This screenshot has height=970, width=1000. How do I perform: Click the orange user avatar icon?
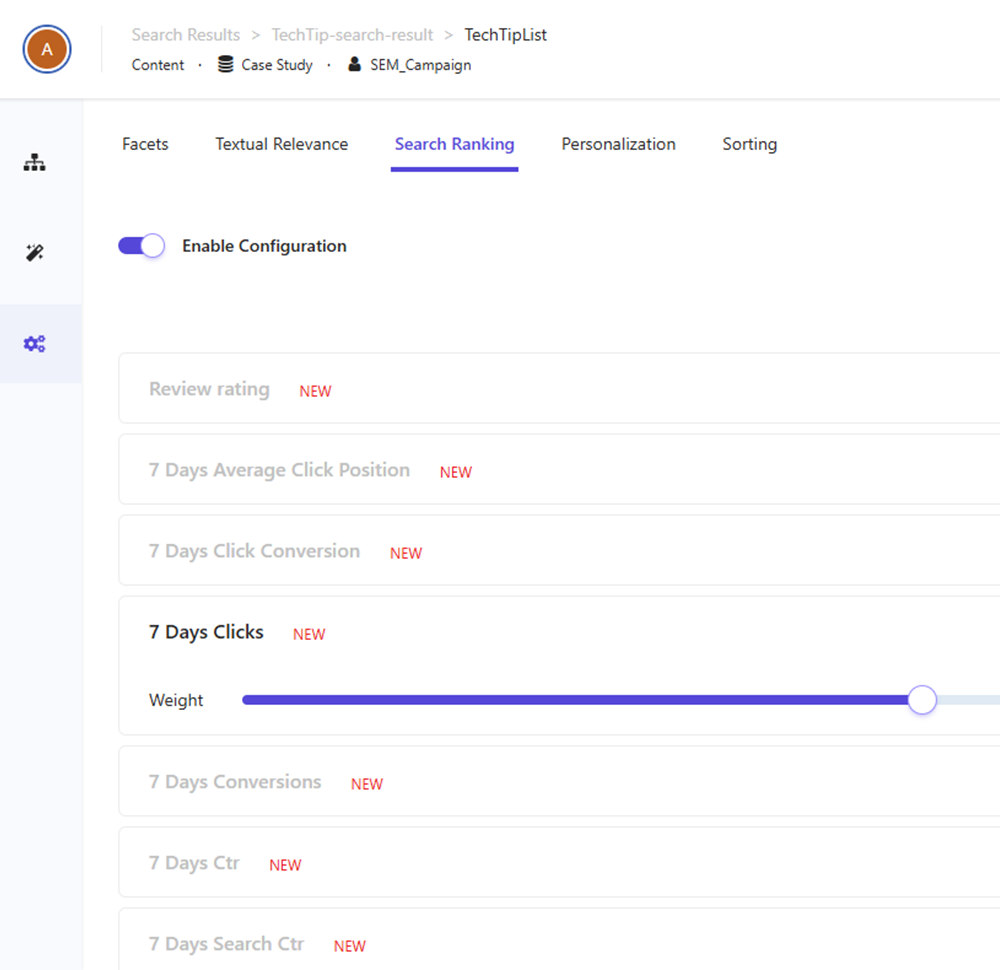click(47, 49)
